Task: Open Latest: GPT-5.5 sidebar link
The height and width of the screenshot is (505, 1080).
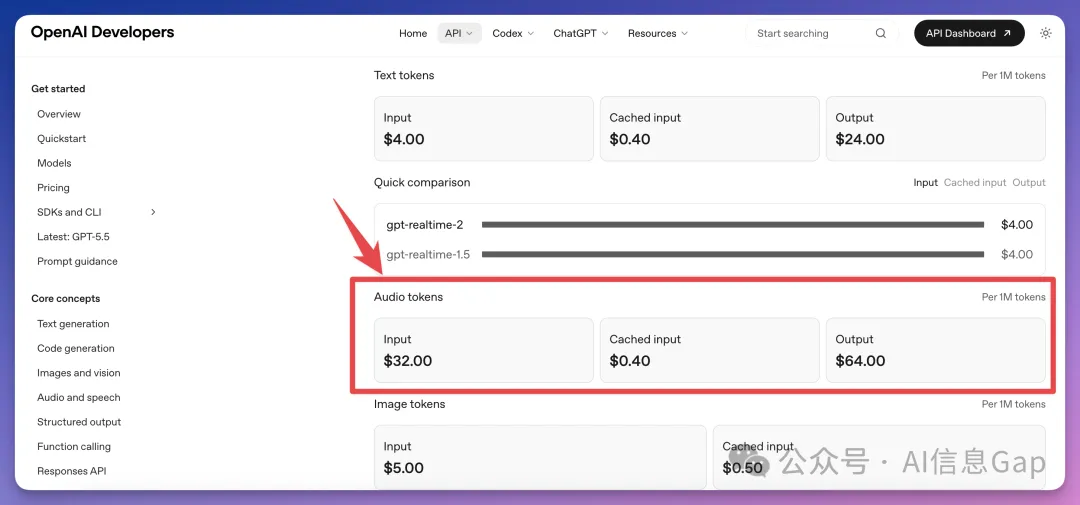Action: [74, 237]
